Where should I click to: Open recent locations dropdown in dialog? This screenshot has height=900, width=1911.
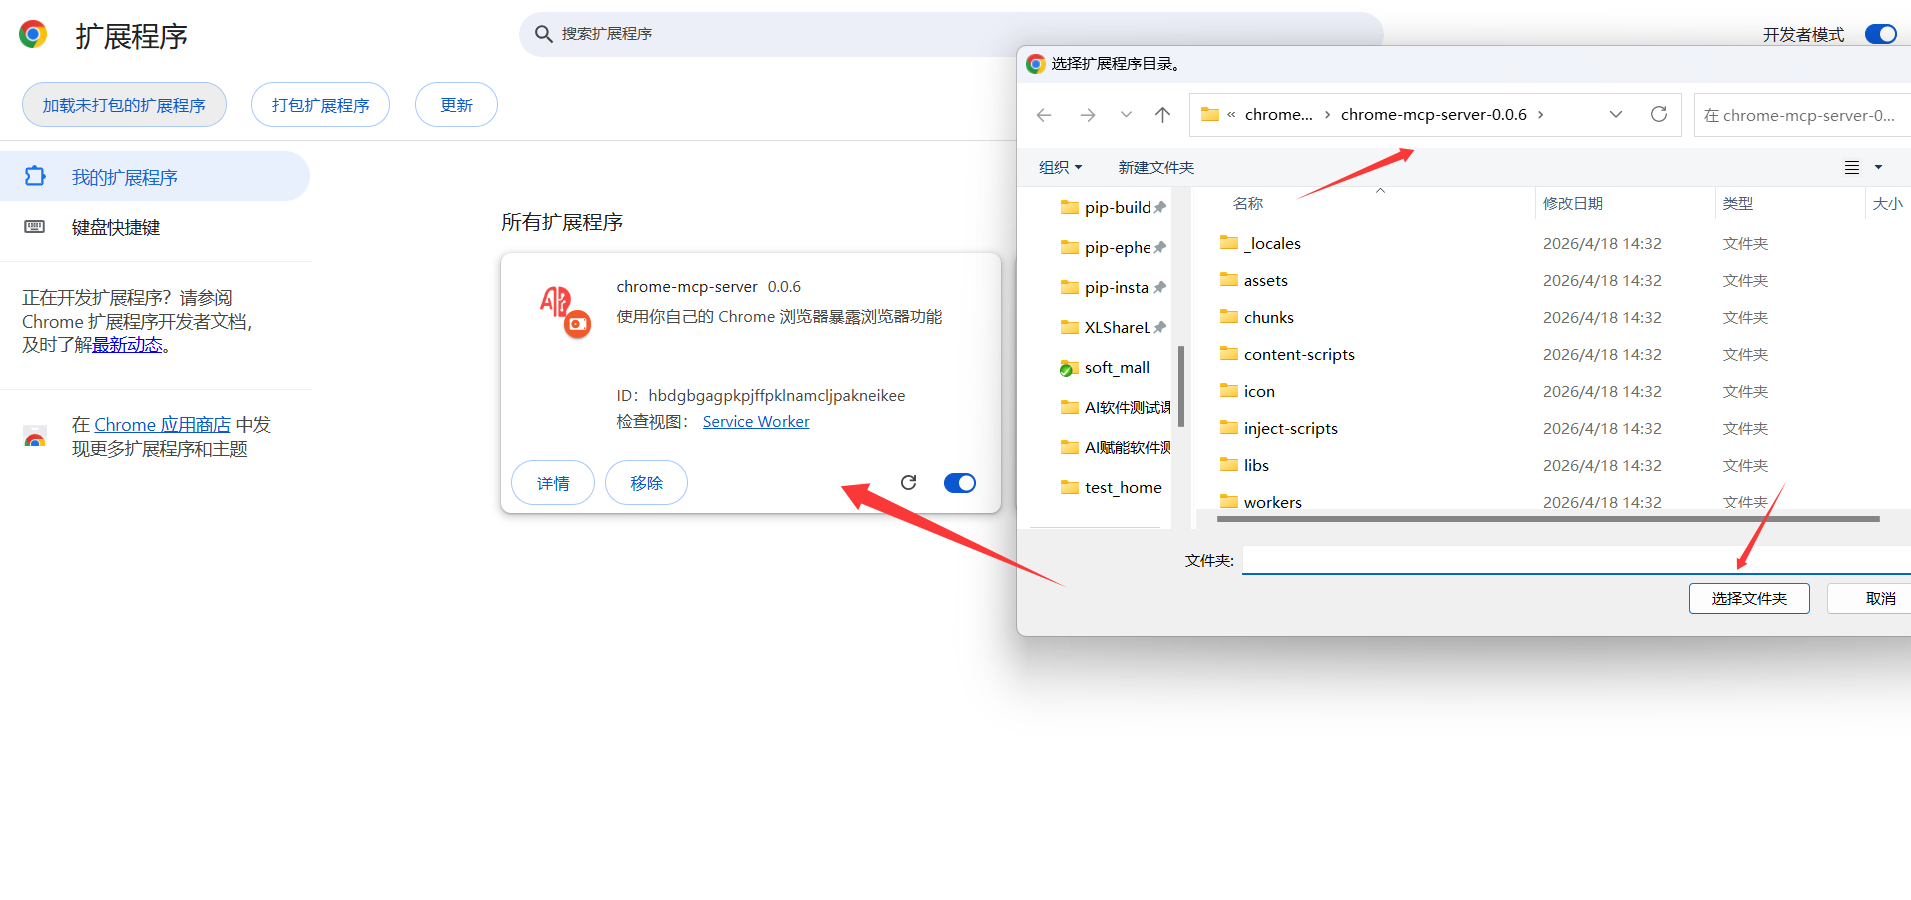point(1126,115)
